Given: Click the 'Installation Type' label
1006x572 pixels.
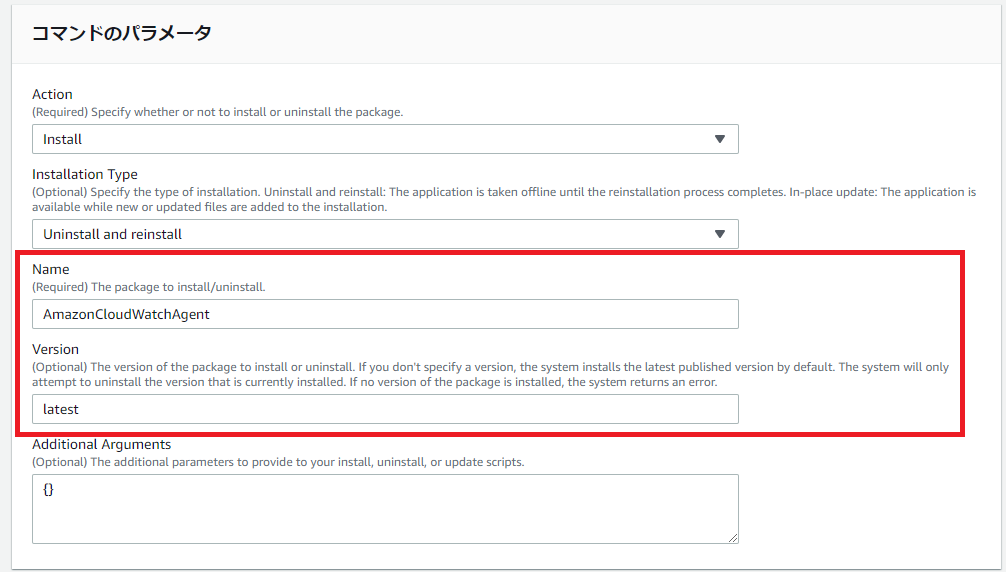Looking at the screenshot, I should (x=85, y=174).
